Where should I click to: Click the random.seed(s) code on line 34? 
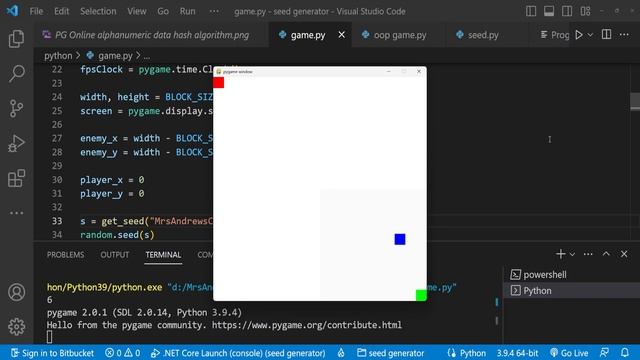[x=118, y=235]
